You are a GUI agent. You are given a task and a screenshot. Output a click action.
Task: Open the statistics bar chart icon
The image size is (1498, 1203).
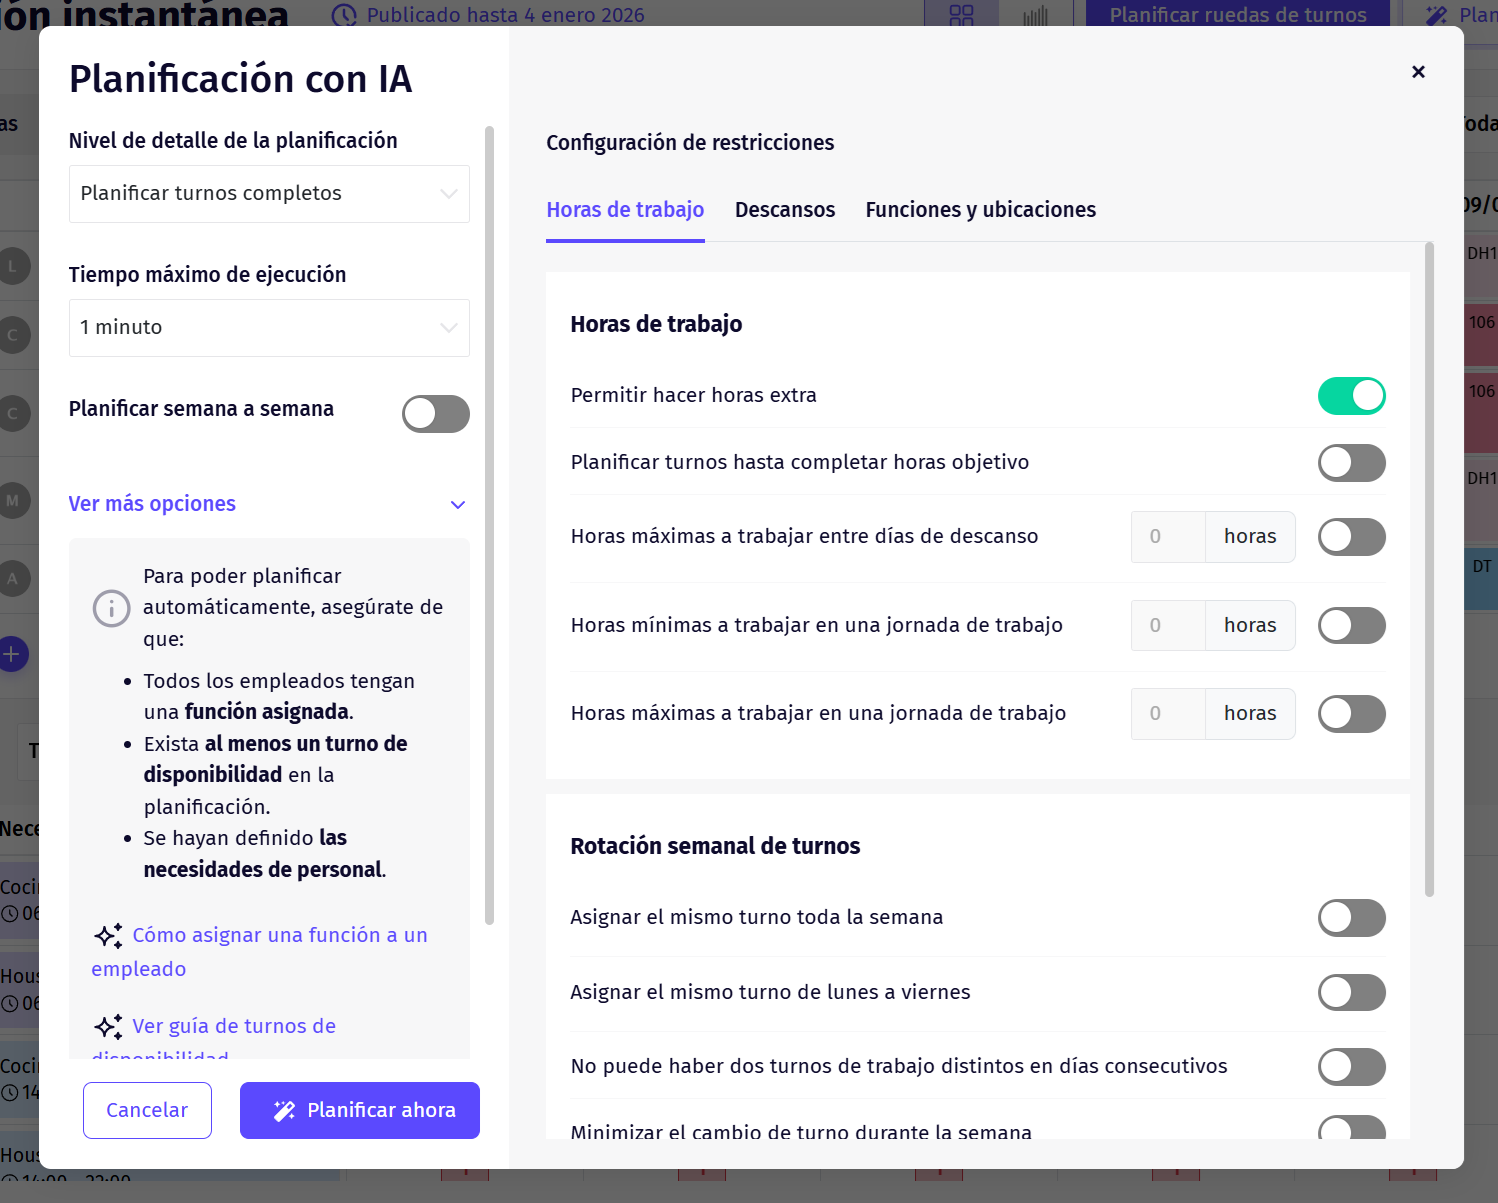coord(1035,16)
